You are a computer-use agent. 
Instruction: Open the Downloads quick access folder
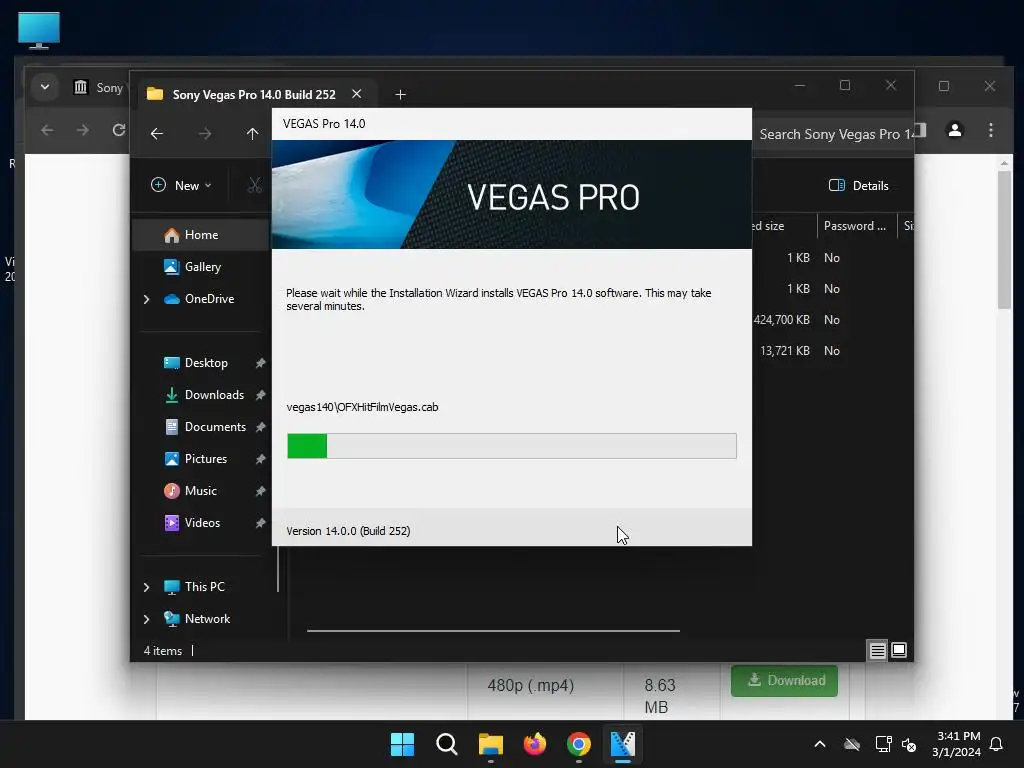[214, 395]
